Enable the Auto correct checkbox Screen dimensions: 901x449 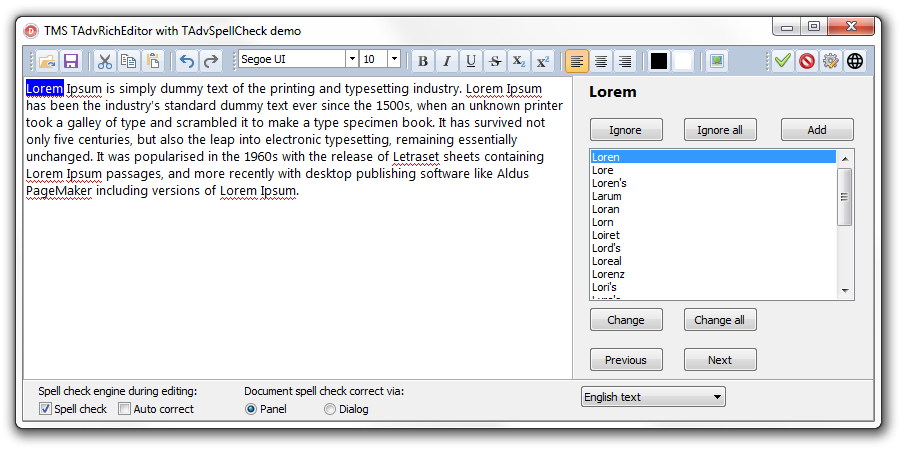pos(124,409)
